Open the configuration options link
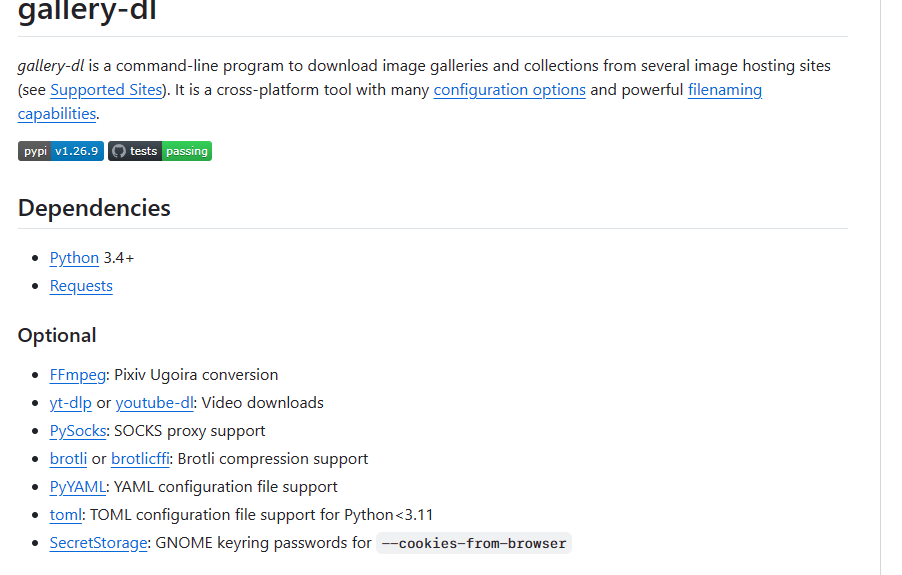The height and width of the screenshot is (575, 902). coord(509,90)
